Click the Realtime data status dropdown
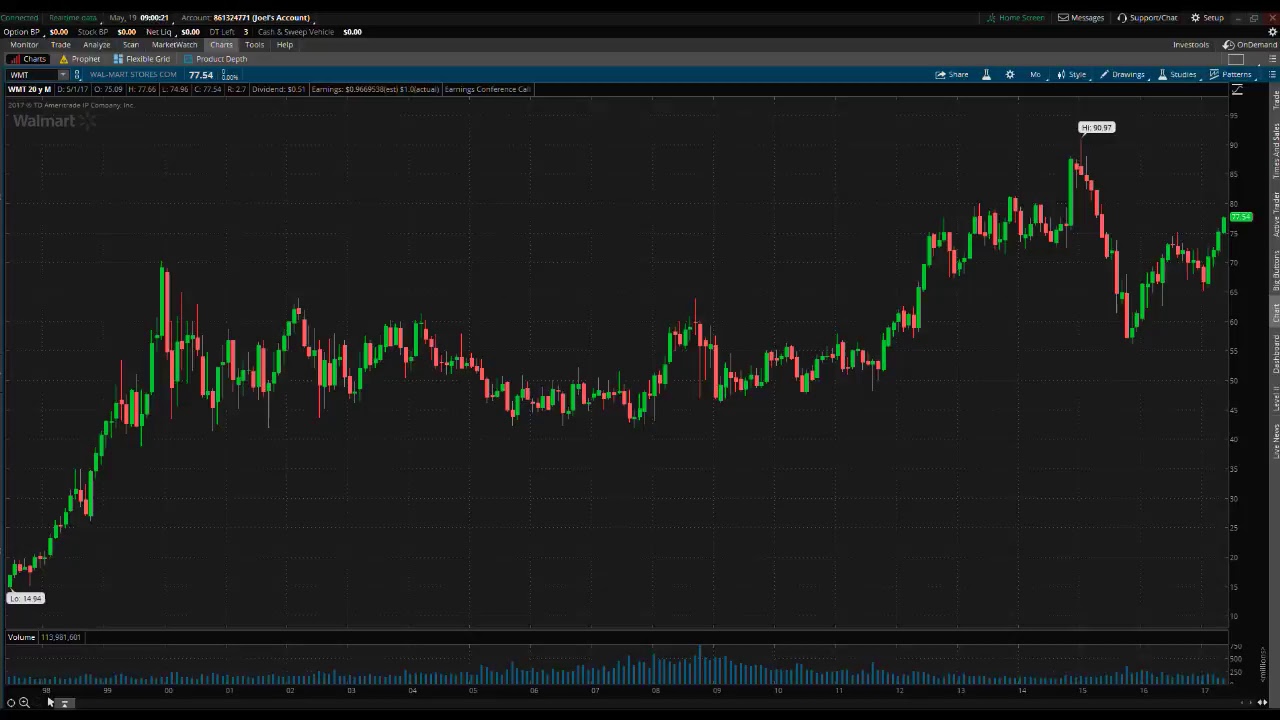 pyautogui.click(x=75, y=18)
